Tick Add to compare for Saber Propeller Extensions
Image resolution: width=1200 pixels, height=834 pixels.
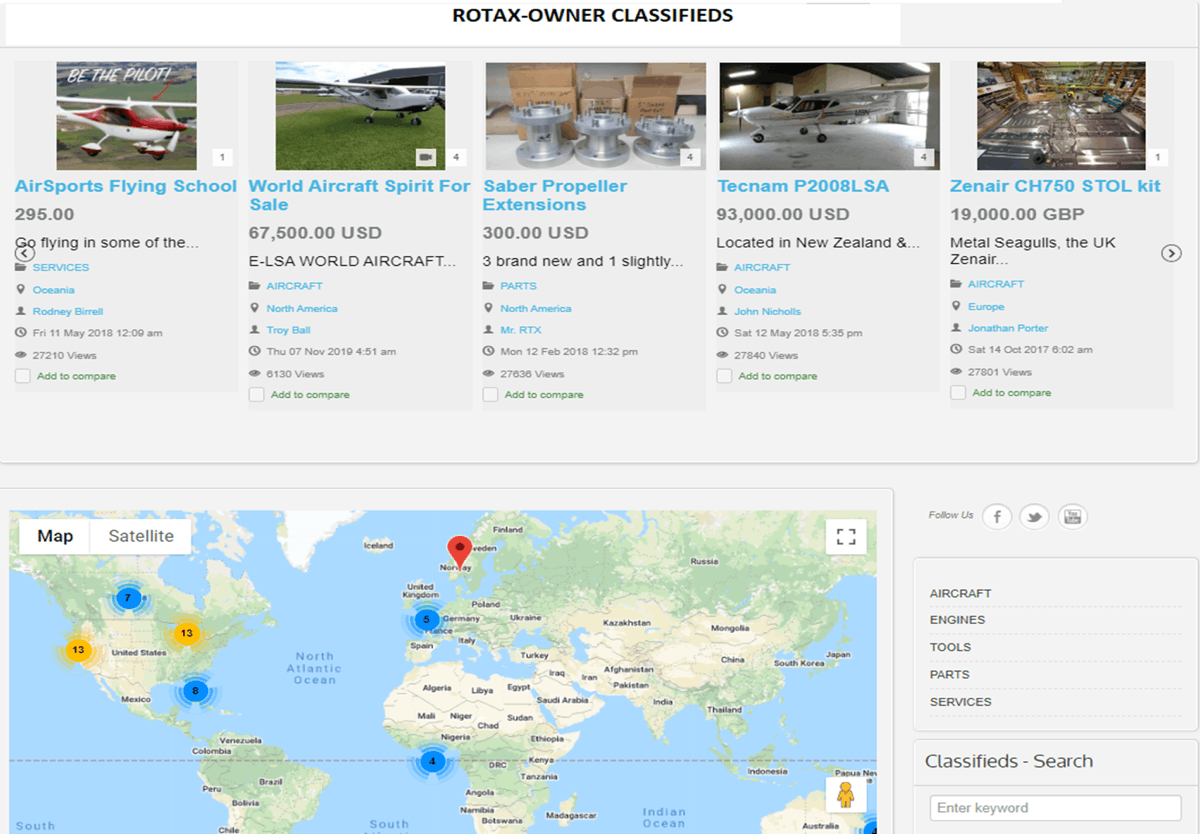pos(491,395)
